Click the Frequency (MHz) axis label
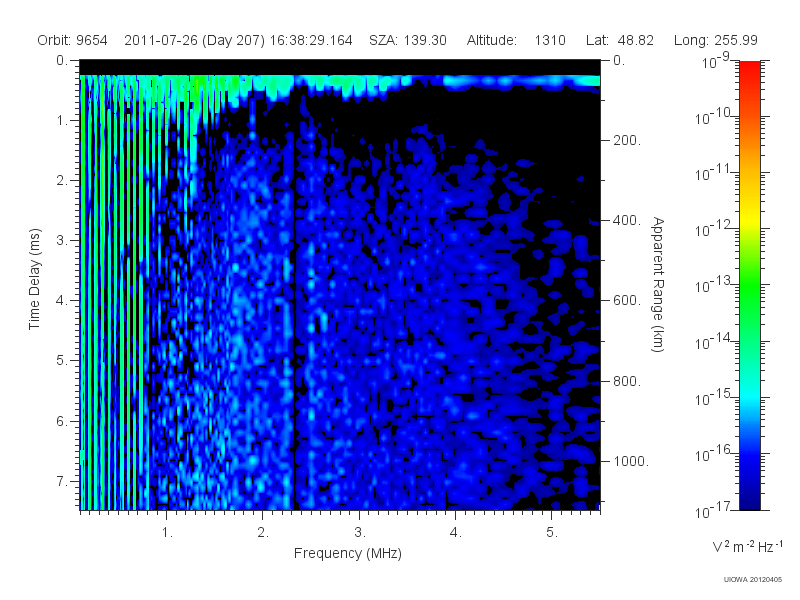Image resolution: width=800 pixels, height=600 pixels. (347, 553)
